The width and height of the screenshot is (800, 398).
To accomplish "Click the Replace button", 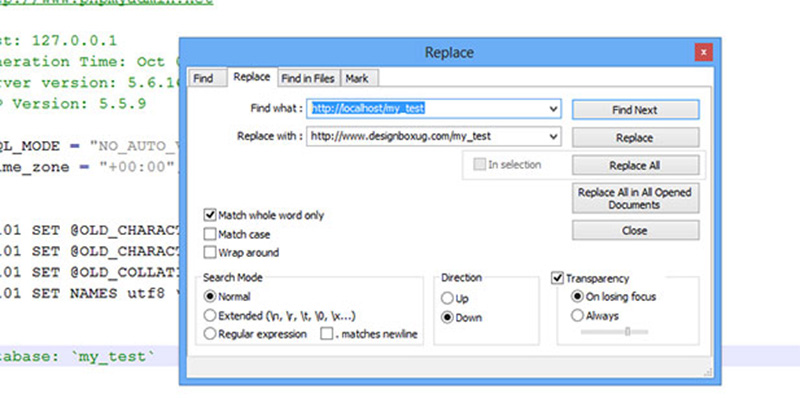I will pyautogui.click(x=635, y=138).
